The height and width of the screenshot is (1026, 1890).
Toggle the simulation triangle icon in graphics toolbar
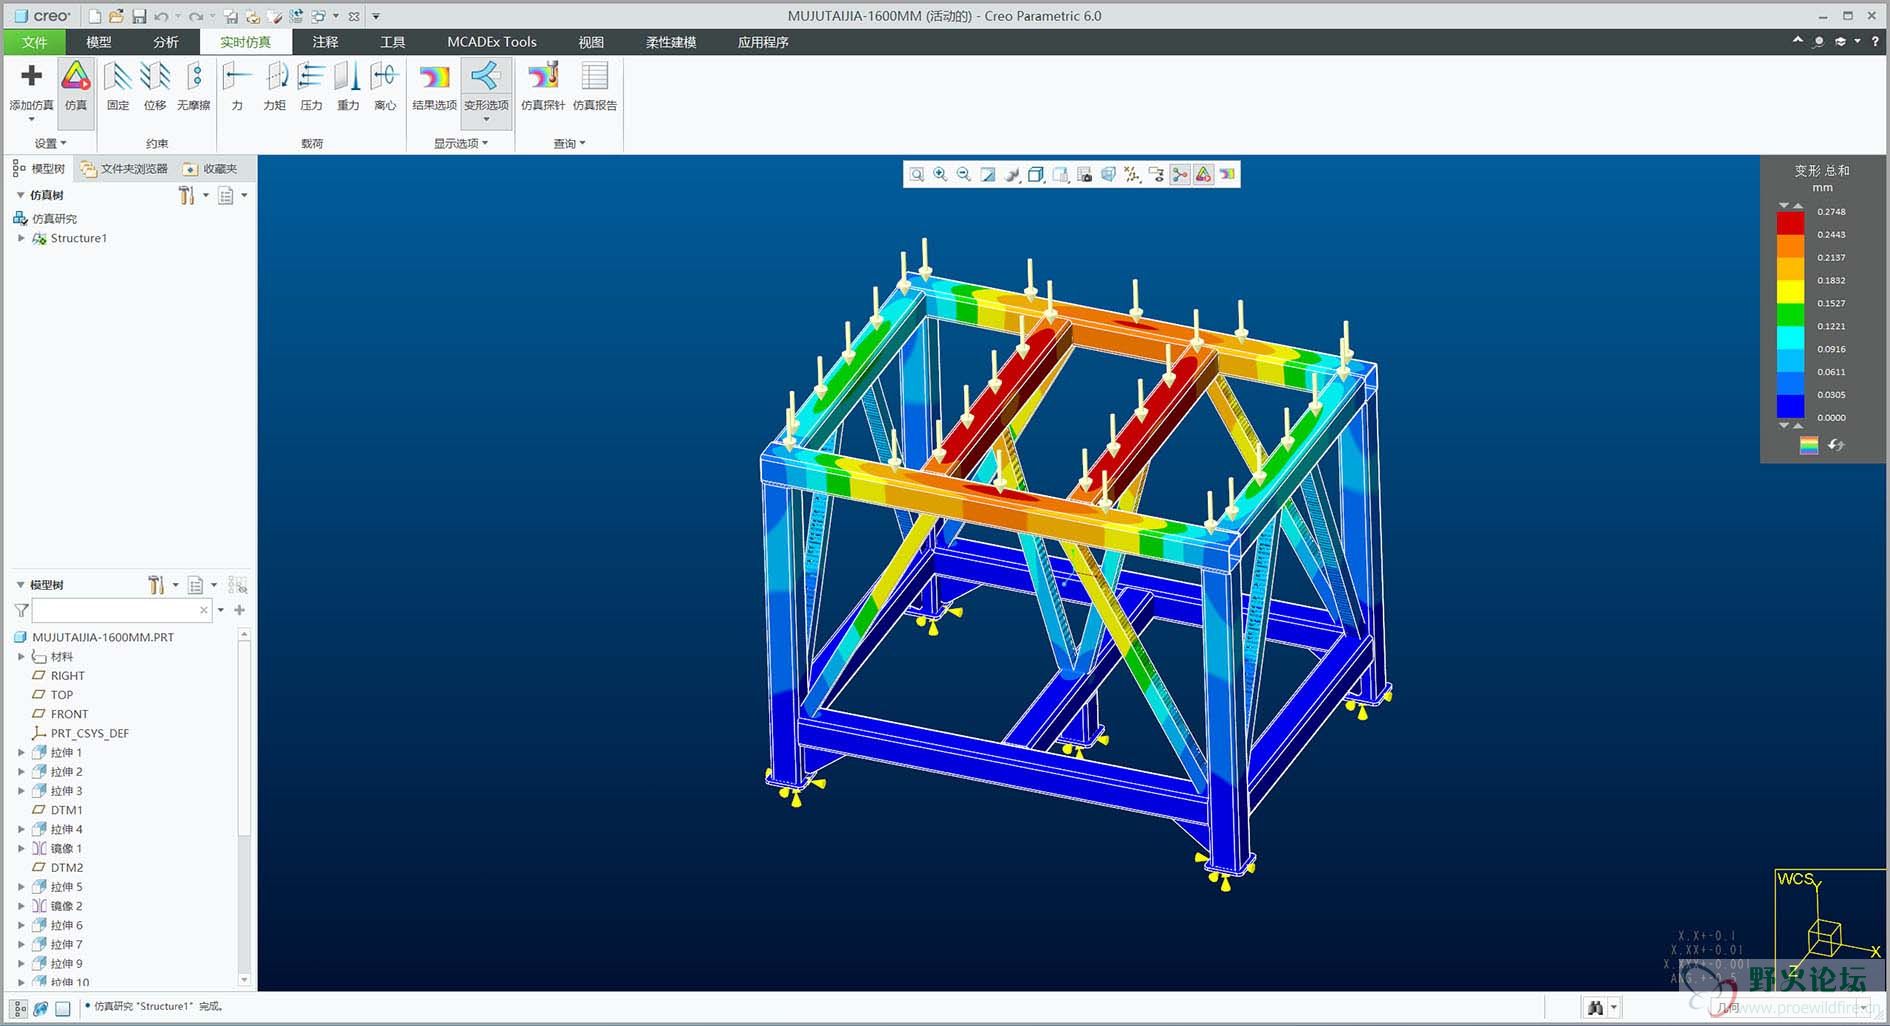coord(1204,175)
